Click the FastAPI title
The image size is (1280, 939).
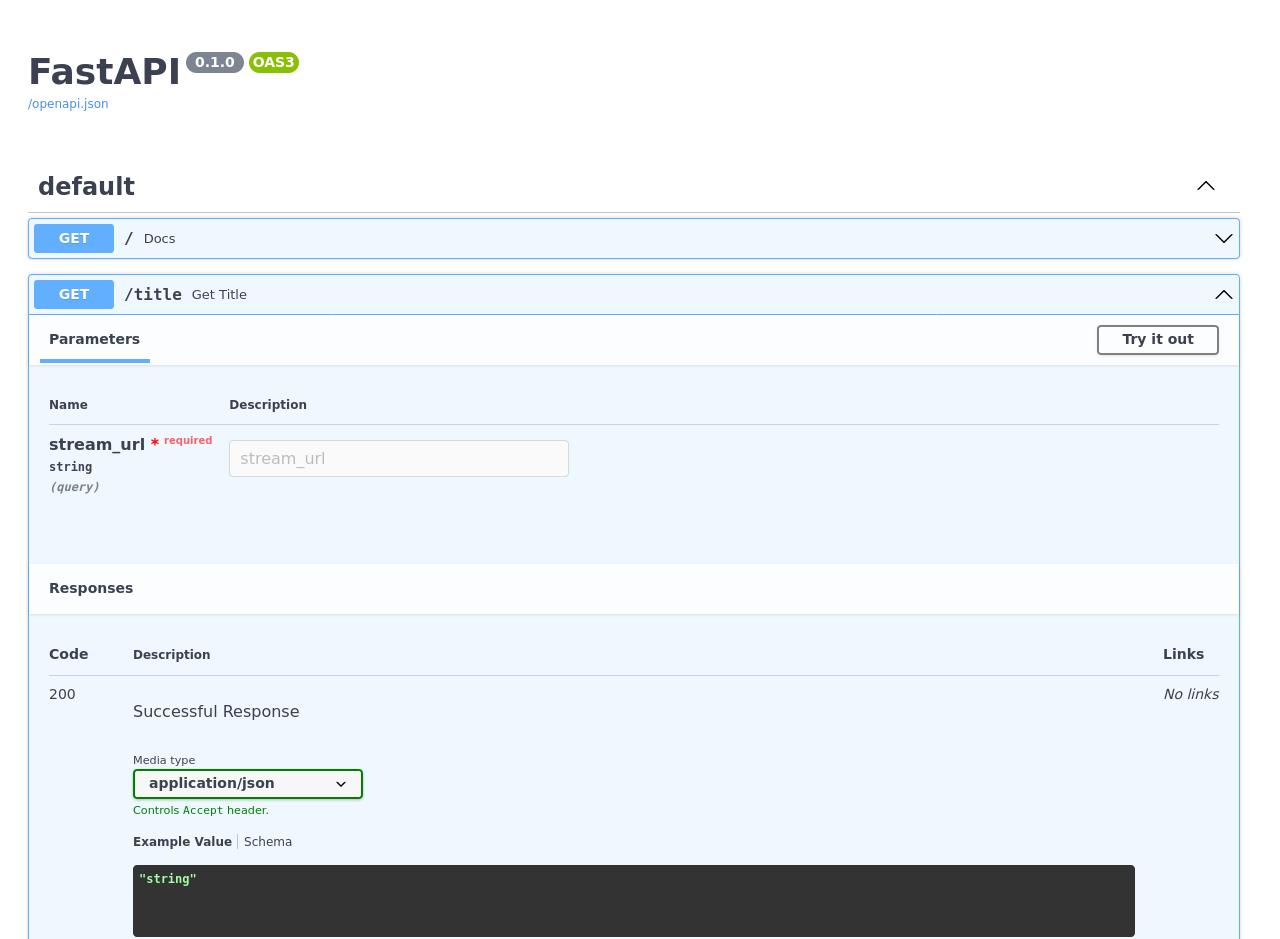[x=104, y=72]
